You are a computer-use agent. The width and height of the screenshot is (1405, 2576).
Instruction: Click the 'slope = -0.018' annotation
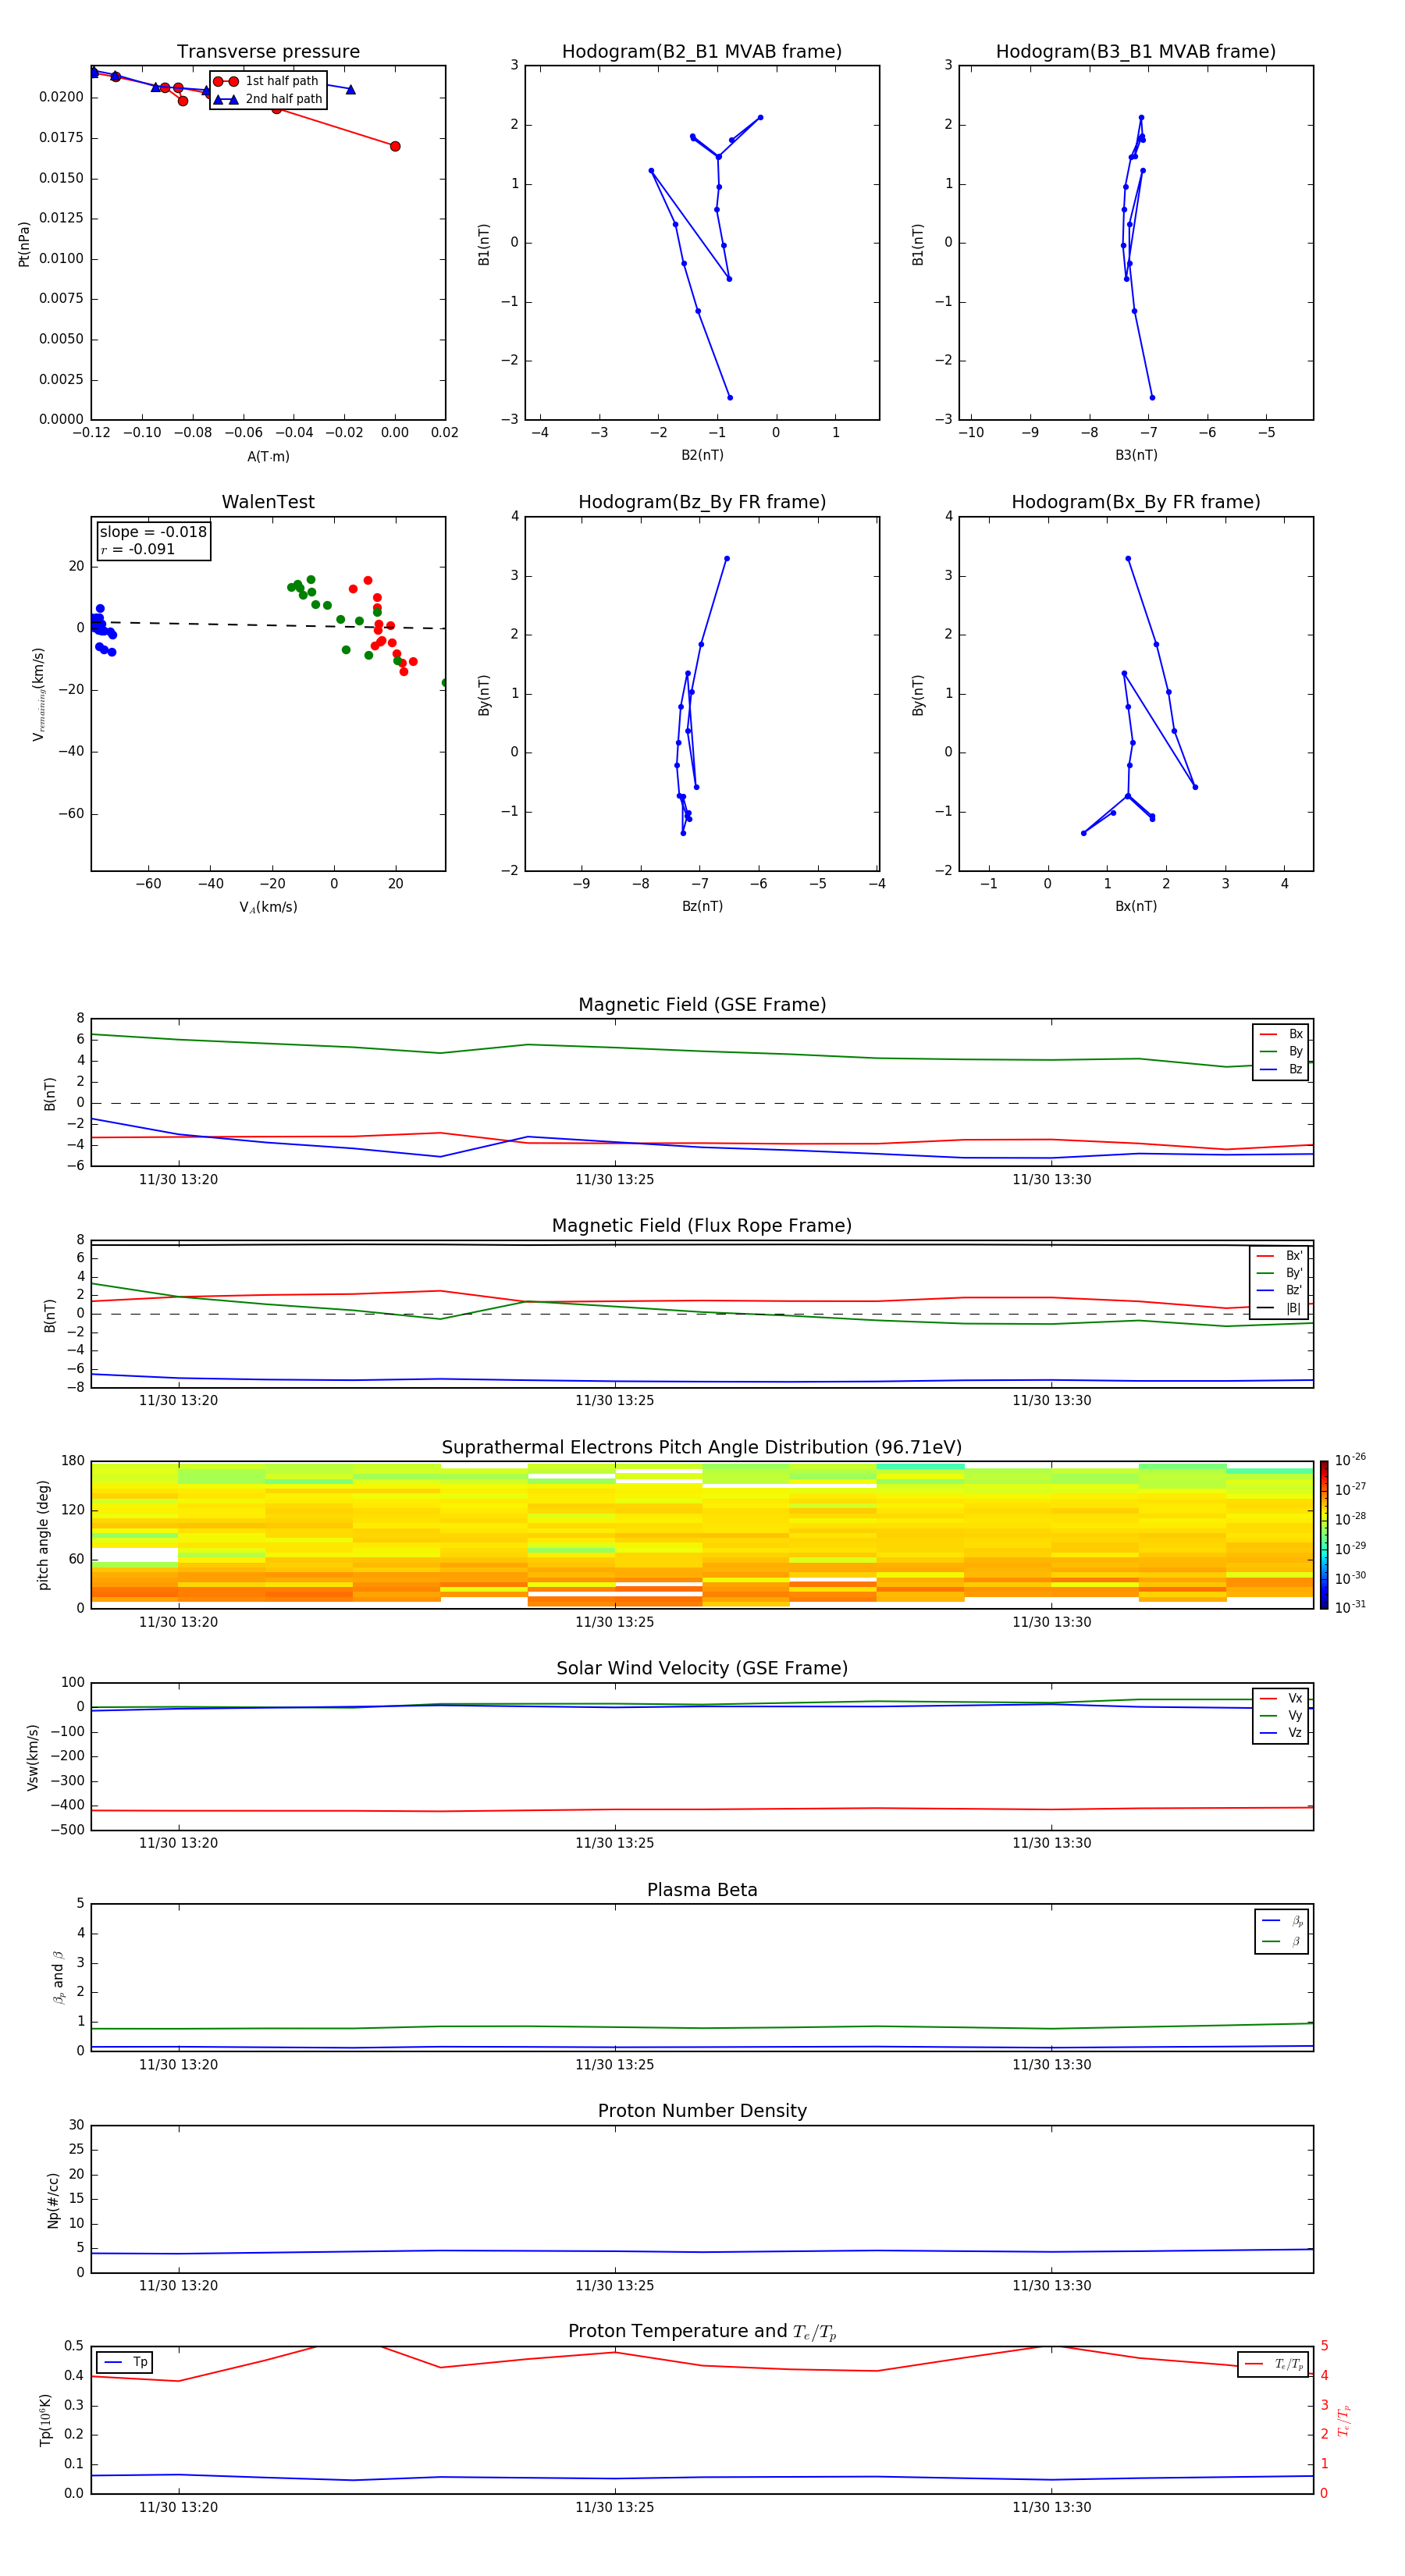tap(153, 532)
